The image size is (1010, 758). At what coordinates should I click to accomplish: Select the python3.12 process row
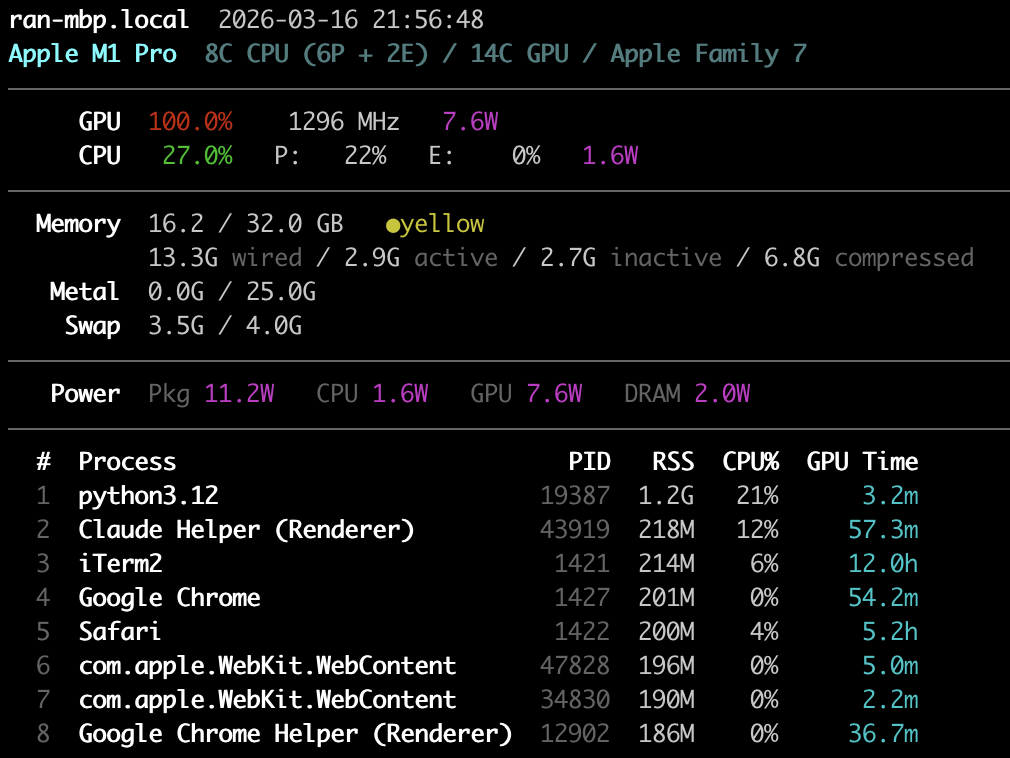coord(477,496)
